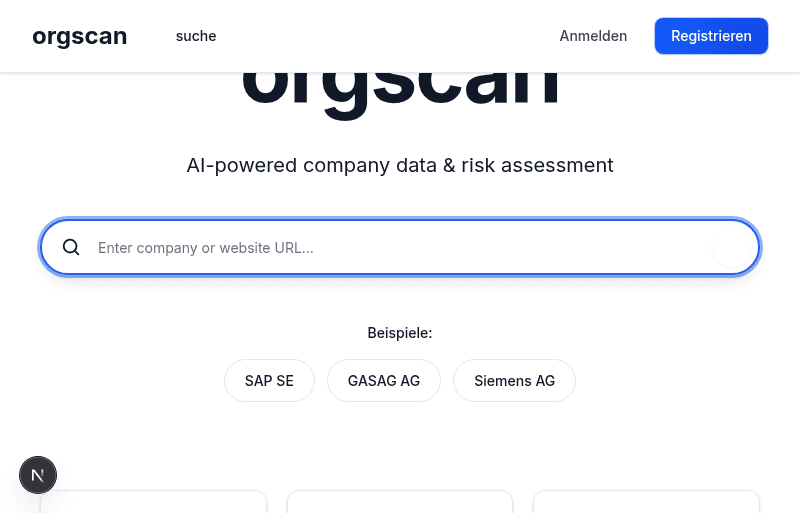Click the right feature card below examples

pos(646,502)
